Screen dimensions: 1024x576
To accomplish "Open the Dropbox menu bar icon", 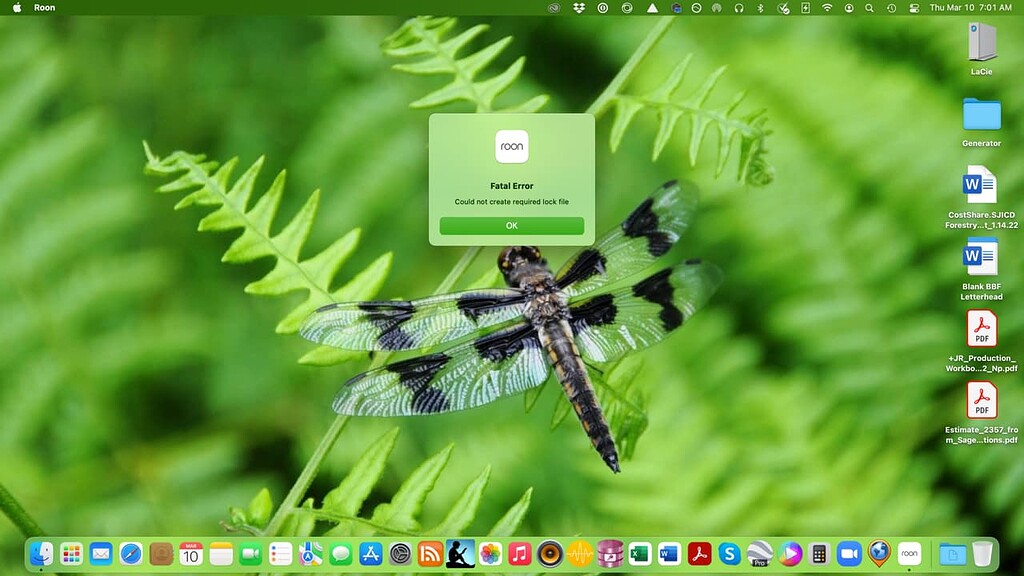I will (x=579, y=7).
